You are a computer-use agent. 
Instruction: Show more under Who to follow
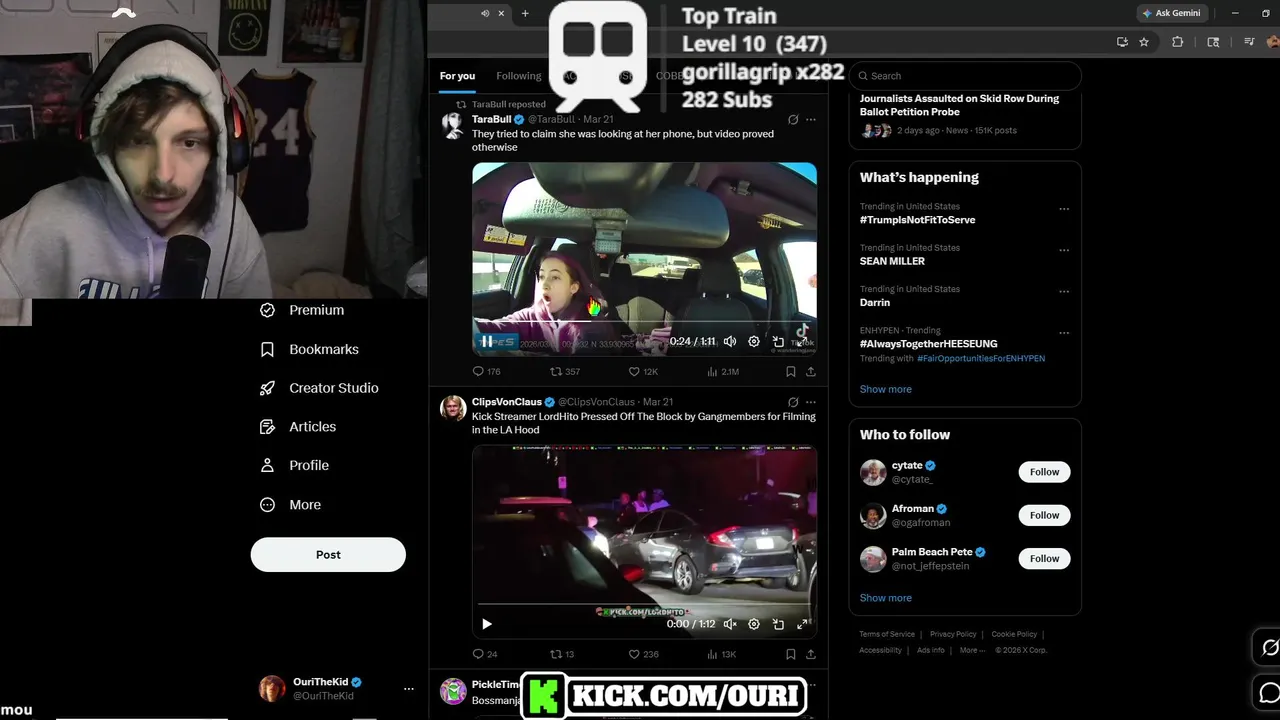click(x=886, y=598)
